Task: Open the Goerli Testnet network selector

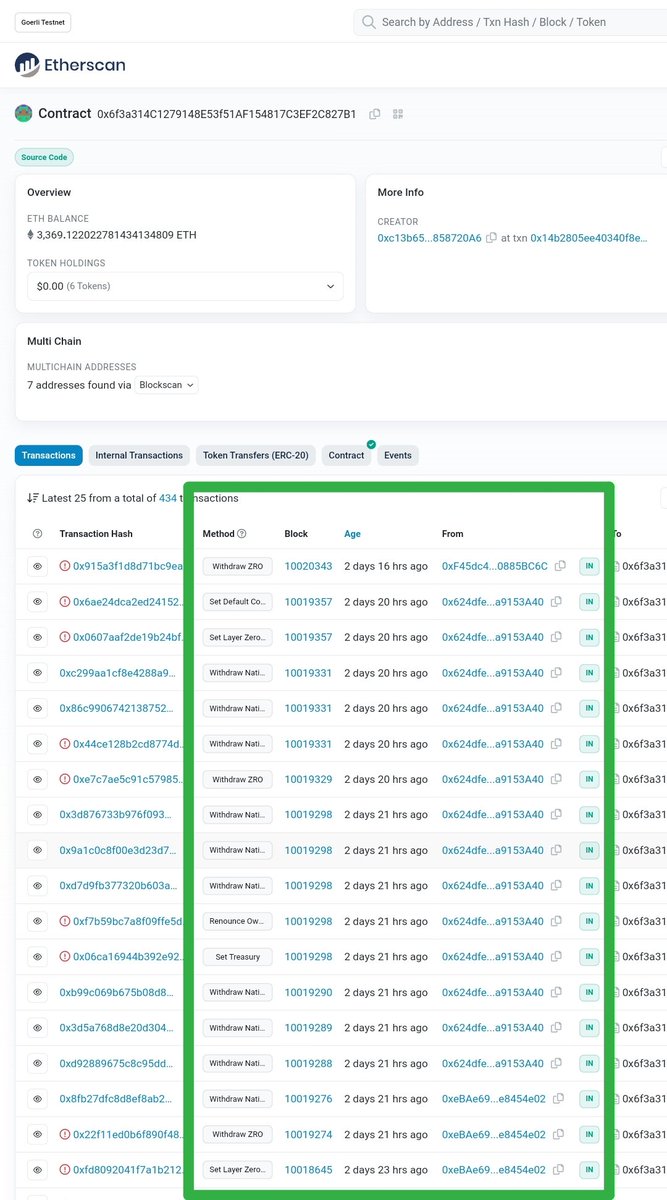Action: point(43,22)
